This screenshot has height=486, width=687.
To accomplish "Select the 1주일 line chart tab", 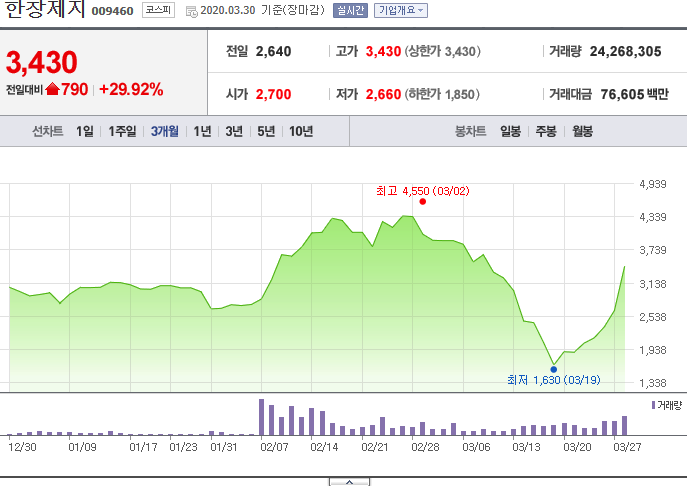I will pos(122,131).
